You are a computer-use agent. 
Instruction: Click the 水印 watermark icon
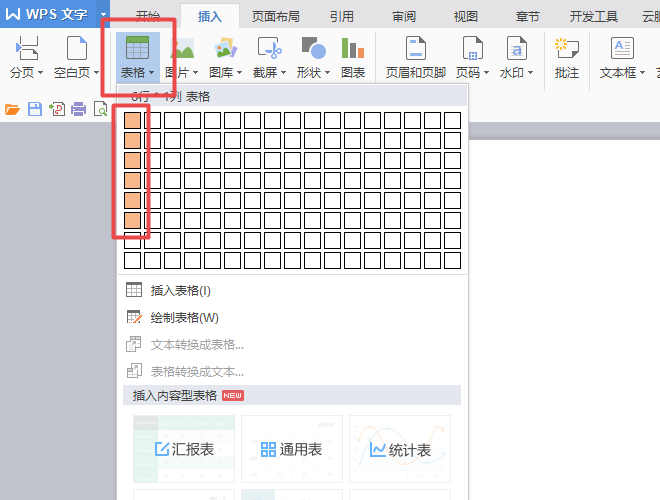516,48
